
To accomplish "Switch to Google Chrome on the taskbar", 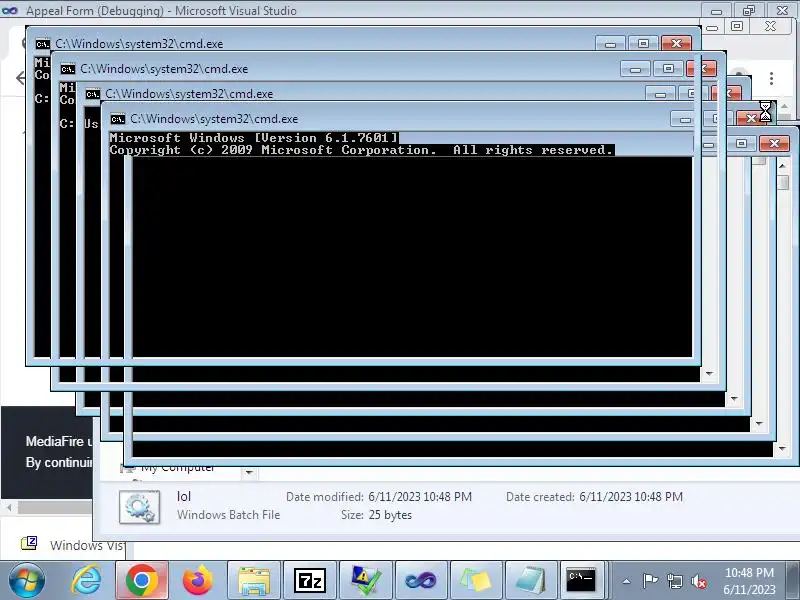I will (142, 581).
